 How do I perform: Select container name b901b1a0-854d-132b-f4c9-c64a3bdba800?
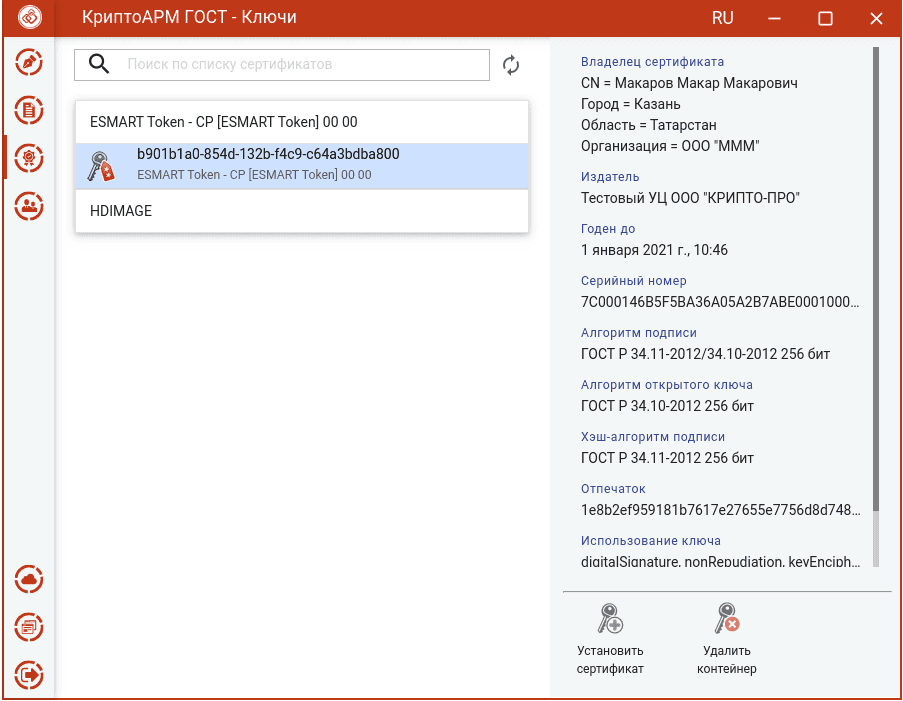268,154
